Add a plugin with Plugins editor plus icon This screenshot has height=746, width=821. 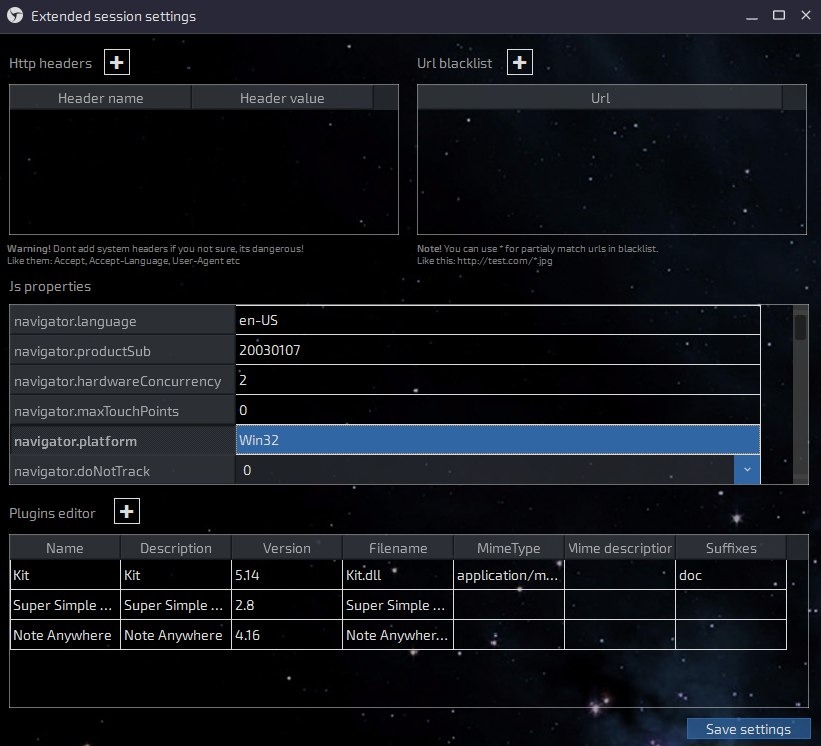point(127,511)
